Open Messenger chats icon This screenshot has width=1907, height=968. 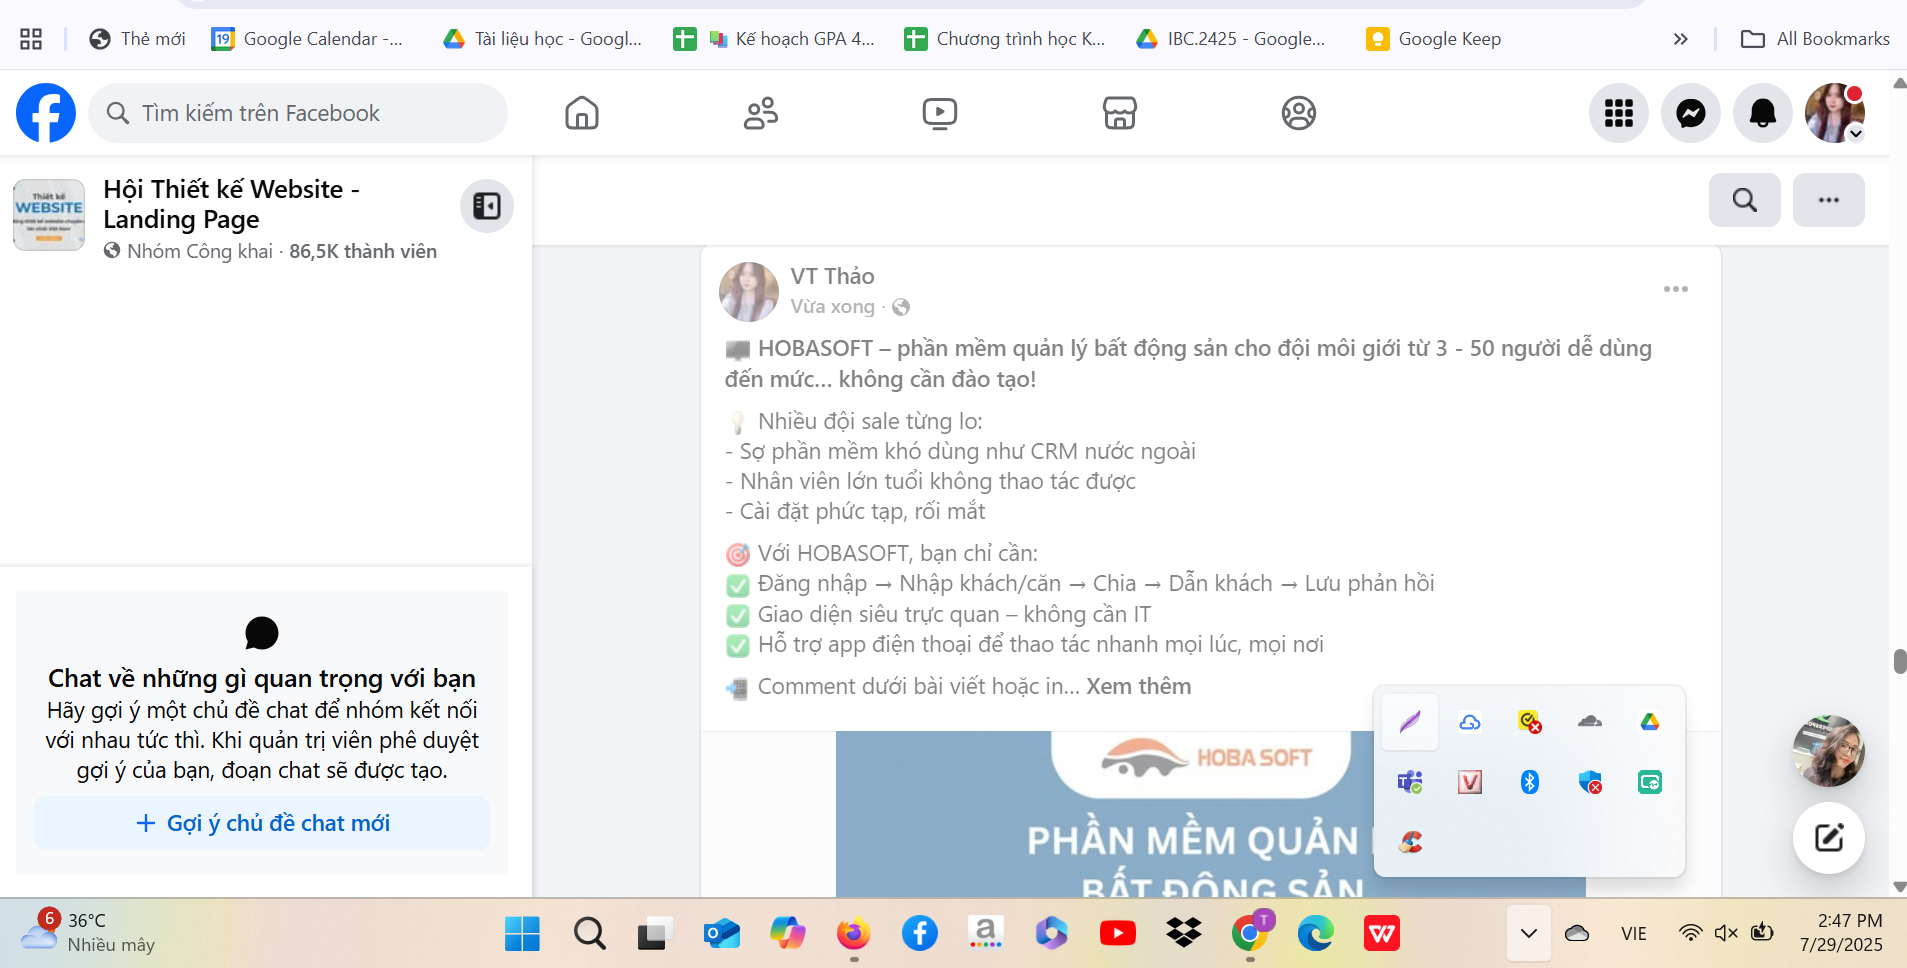click(1690, 113)
